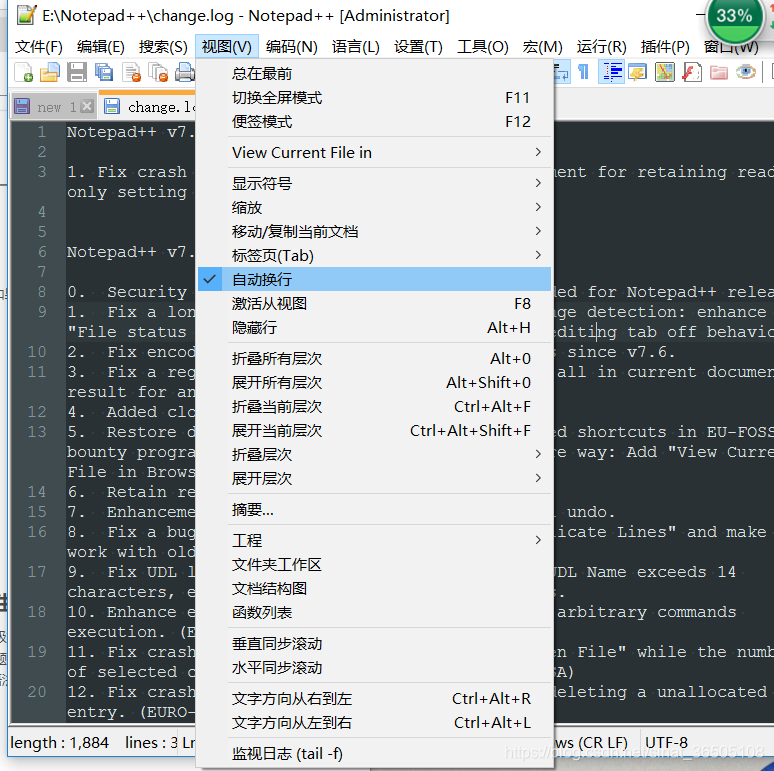The image size is (774, 771).
Task: Expand the 显示符号 submenu
Action: [374, 184]
